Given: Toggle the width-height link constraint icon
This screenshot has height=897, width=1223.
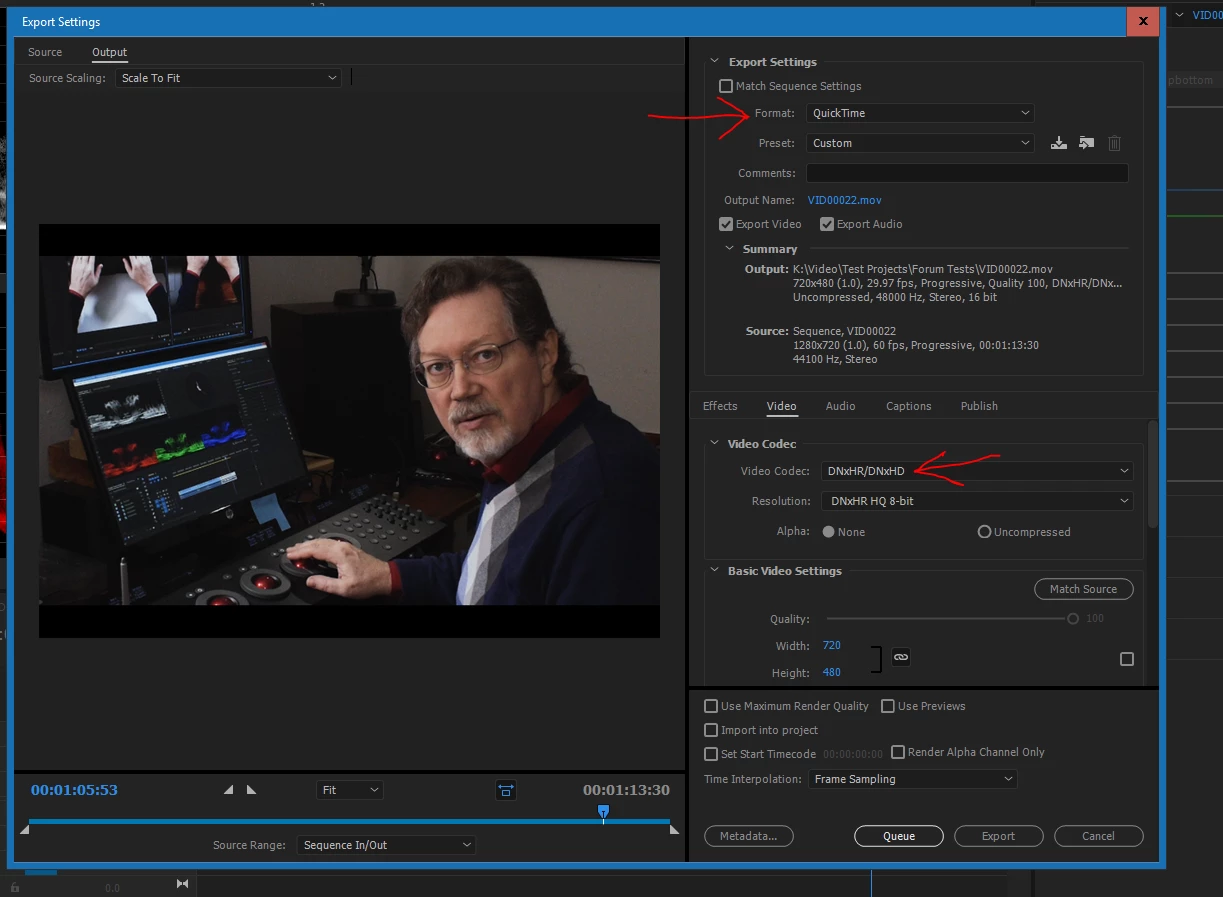Looking at the screenshot, I should point(901,657).
